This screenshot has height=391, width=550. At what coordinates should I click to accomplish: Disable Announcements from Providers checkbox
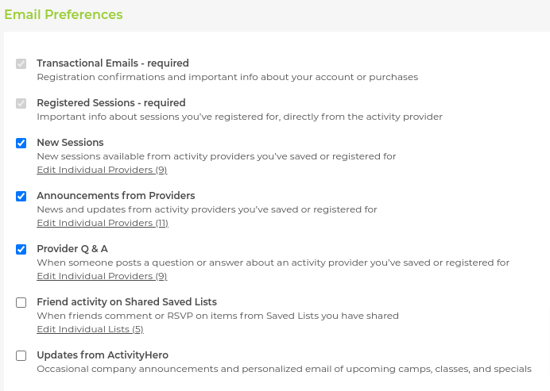point(21,196)
